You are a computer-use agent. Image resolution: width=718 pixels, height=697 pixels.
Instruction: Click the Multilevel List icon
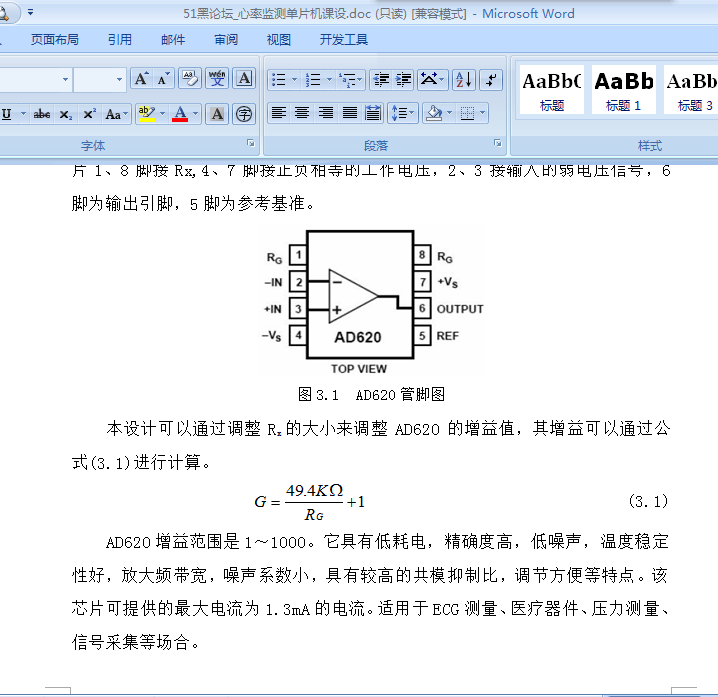tap(350, 80)
